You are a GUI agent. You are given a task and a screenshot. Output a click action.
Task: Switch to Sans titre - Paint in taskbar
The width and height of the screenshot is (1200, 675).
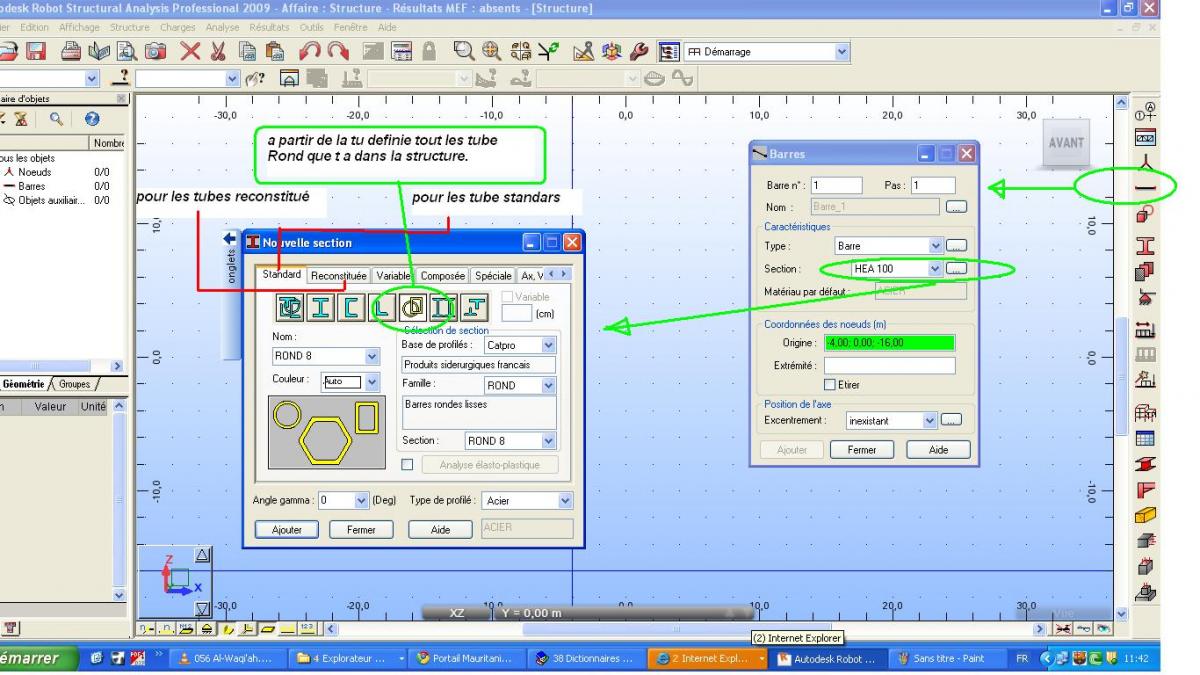[x=949, y=659]
